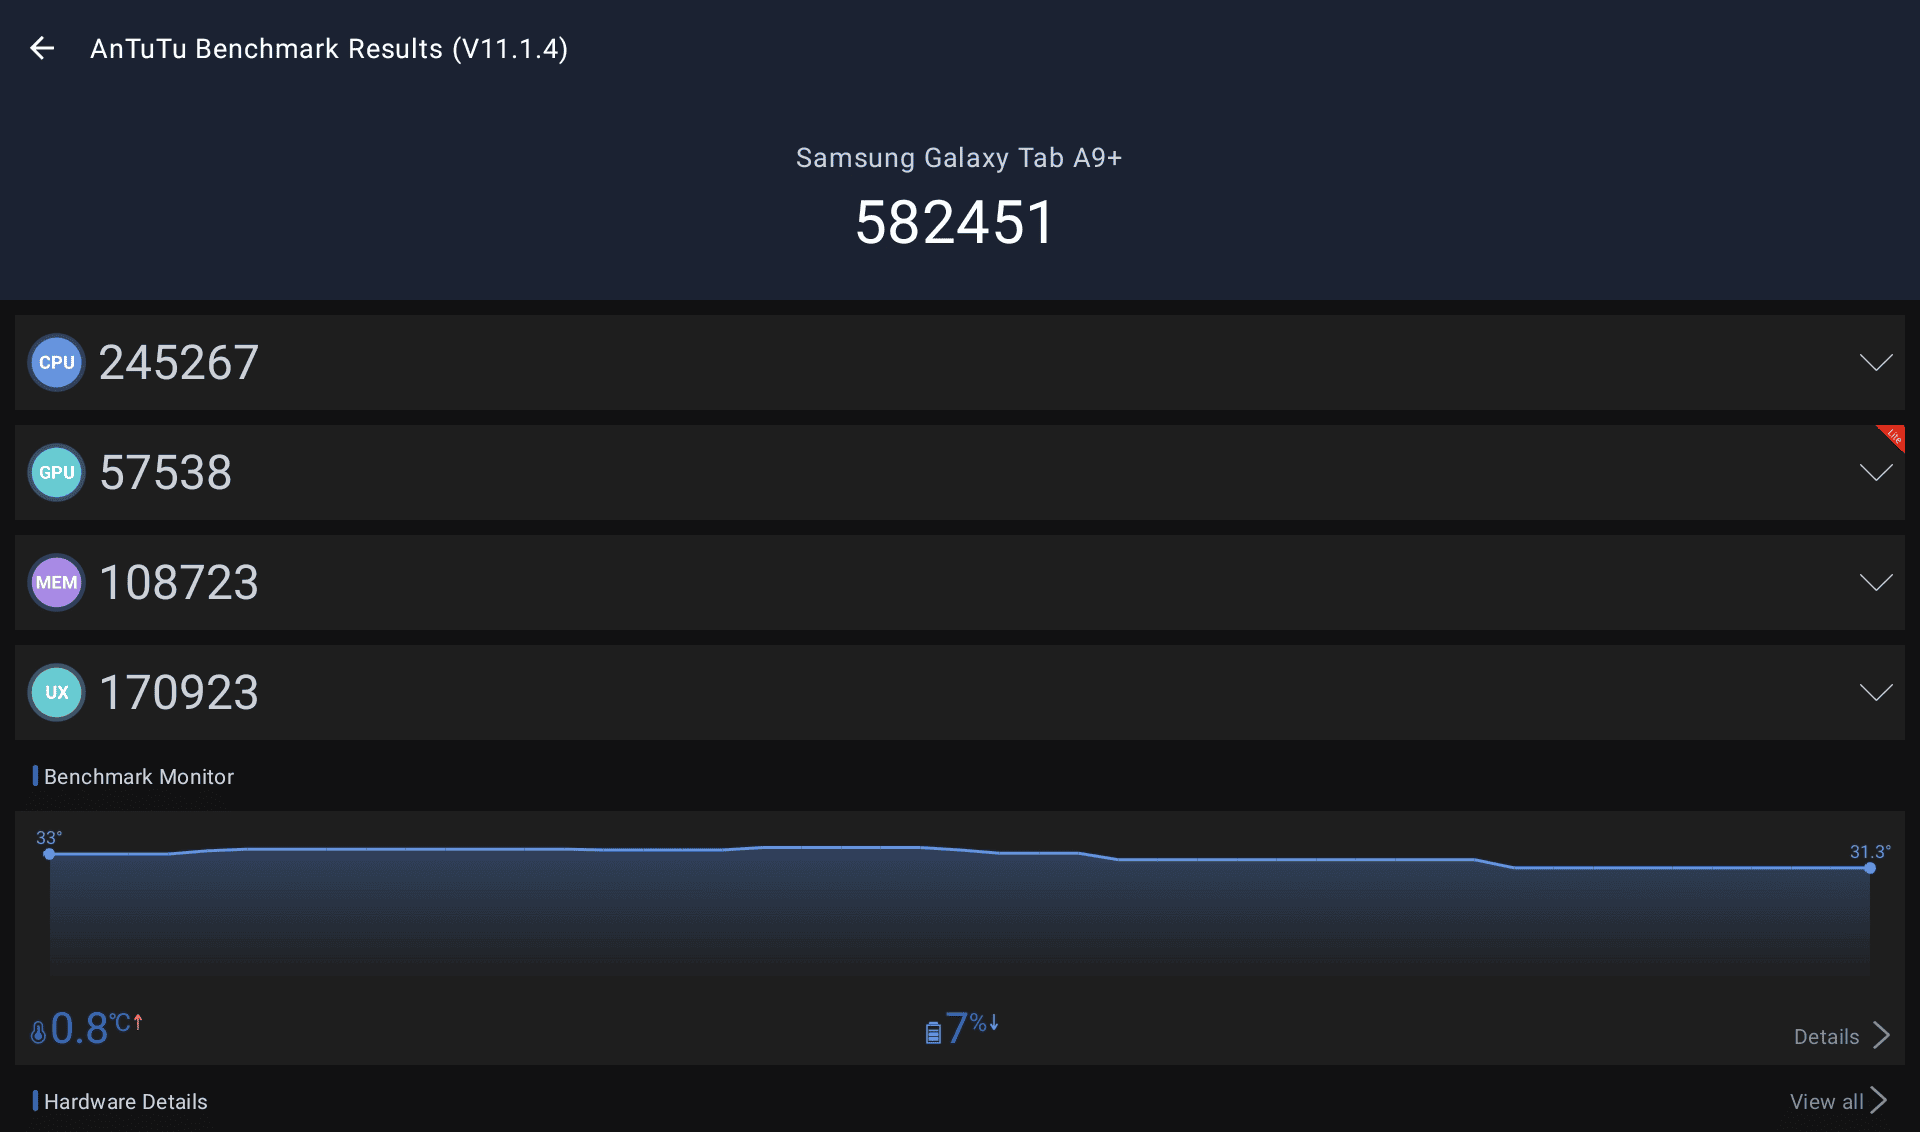Click the MEM score value 108723

click(179, 582)
